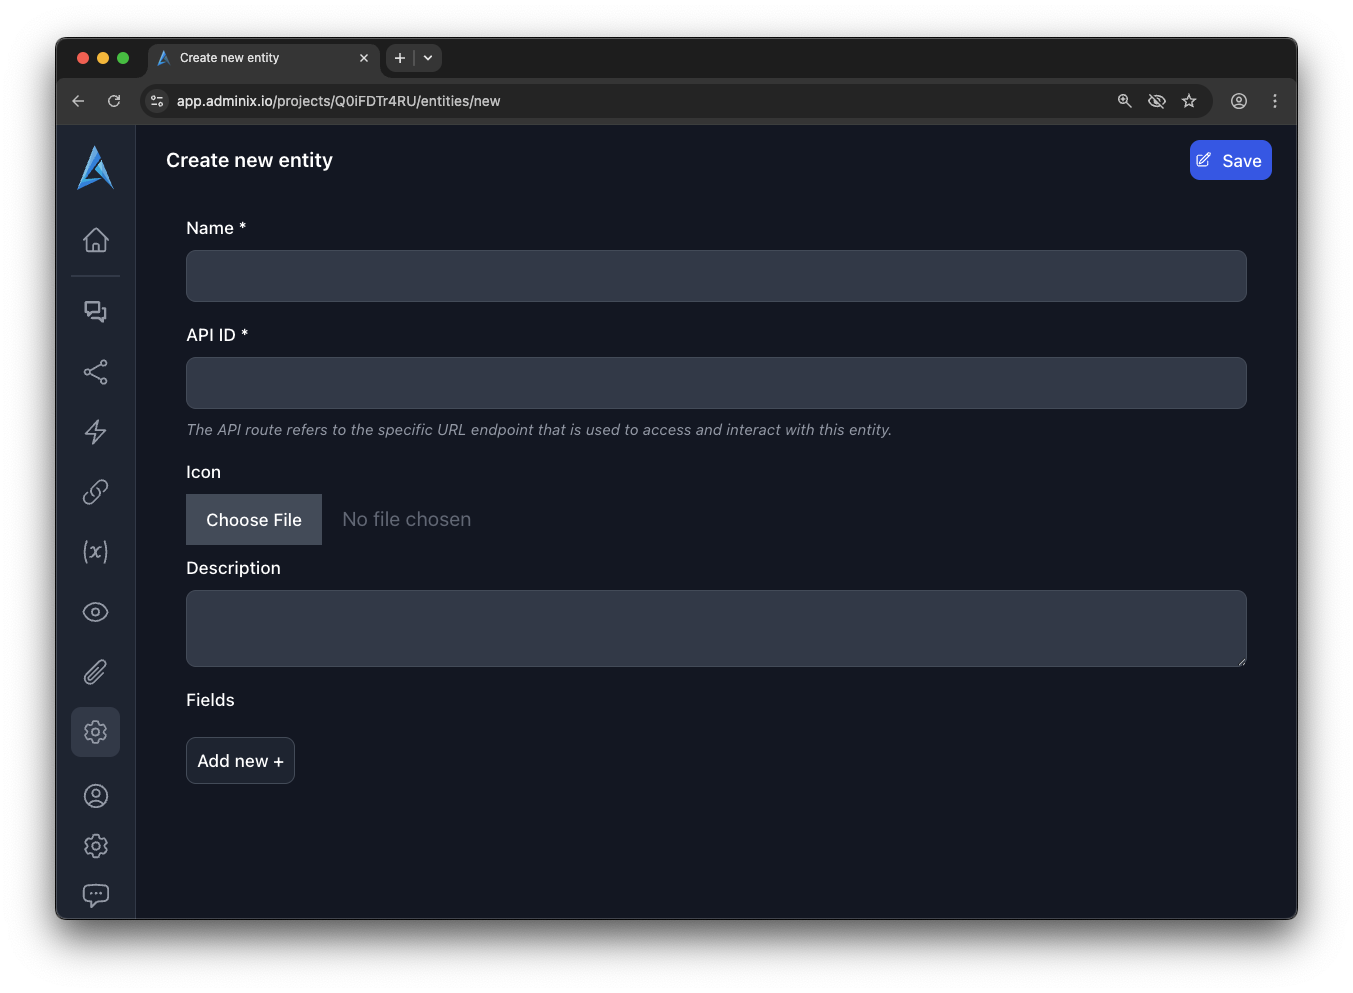Click the Description text area
Viewport: 1353px width, 993px height.
click(716, 628)
